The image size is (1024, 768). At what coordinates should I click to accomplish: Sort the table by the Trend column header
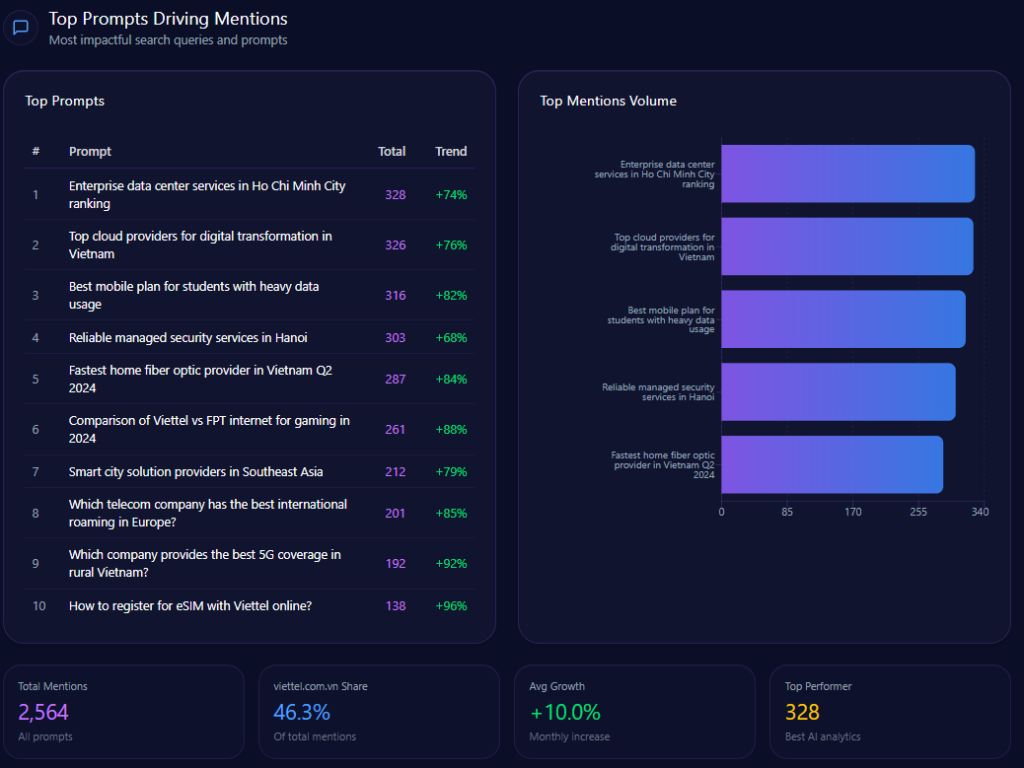450,152
